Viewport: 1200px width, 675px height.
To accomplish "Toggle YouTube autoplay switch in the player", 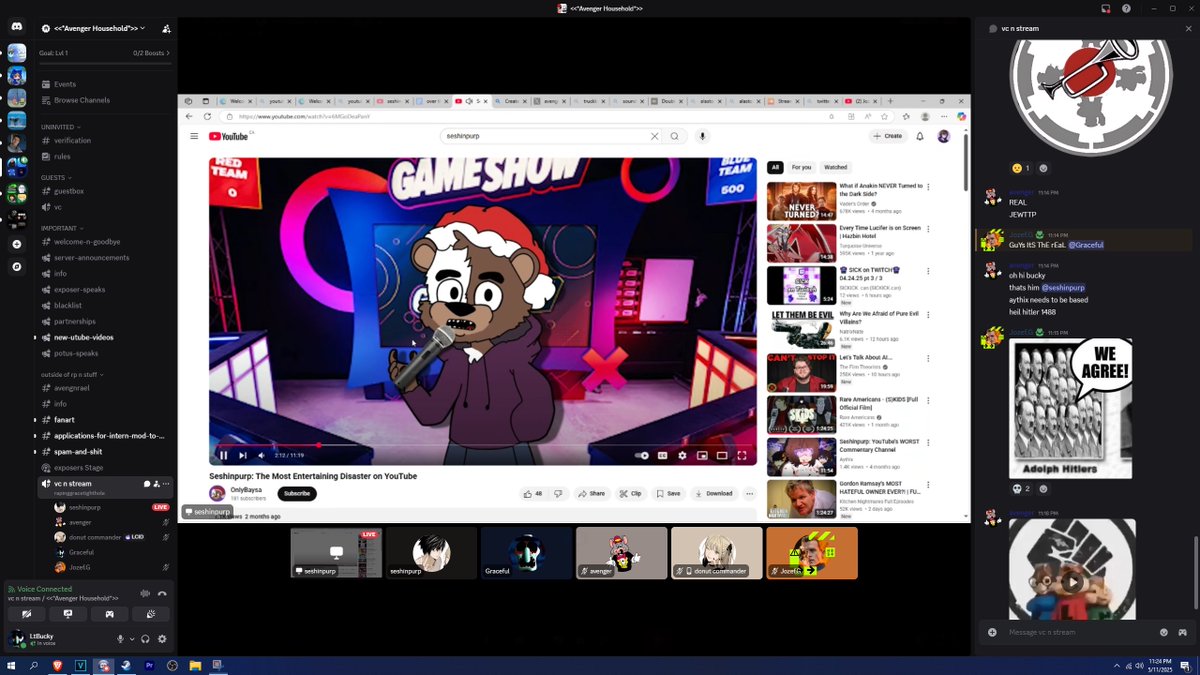I will pos(642,455).
